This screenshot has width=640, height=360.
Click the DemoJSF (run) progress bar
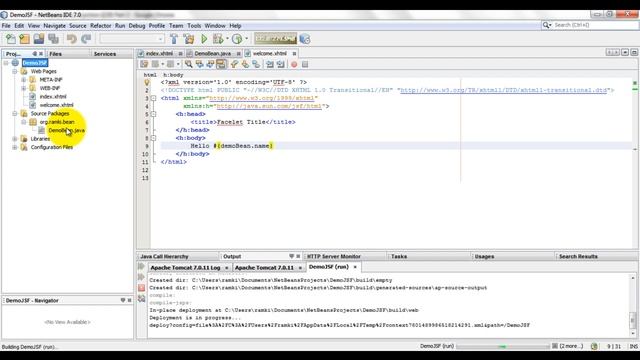tap(503, 347)
